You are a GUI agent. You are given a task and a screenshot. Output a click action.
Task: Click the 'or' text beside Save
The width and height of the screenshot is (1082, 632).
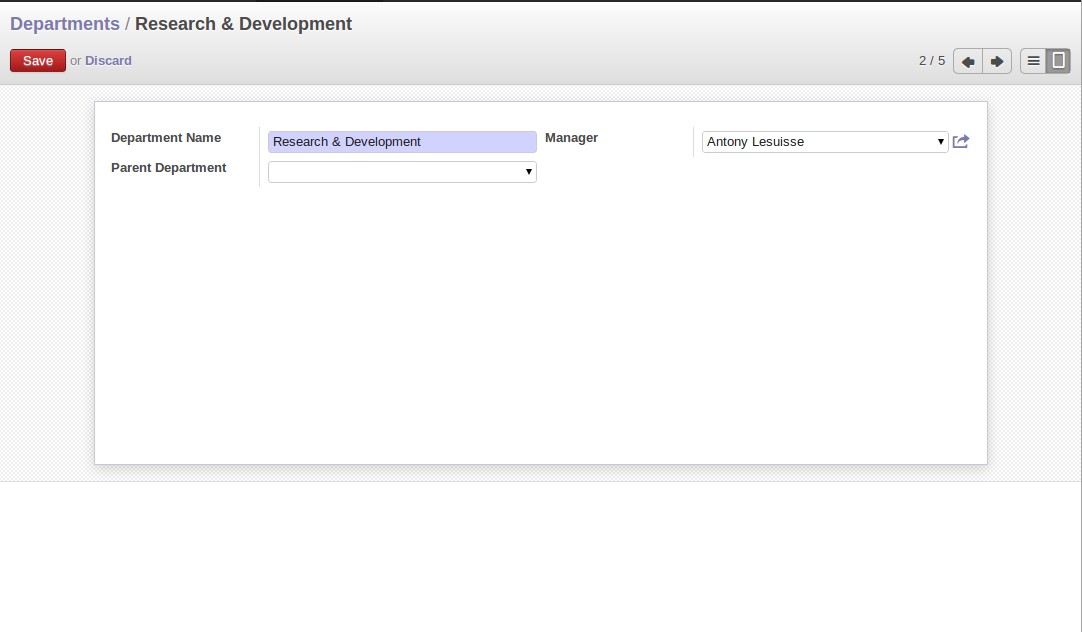tap(76, 61)
